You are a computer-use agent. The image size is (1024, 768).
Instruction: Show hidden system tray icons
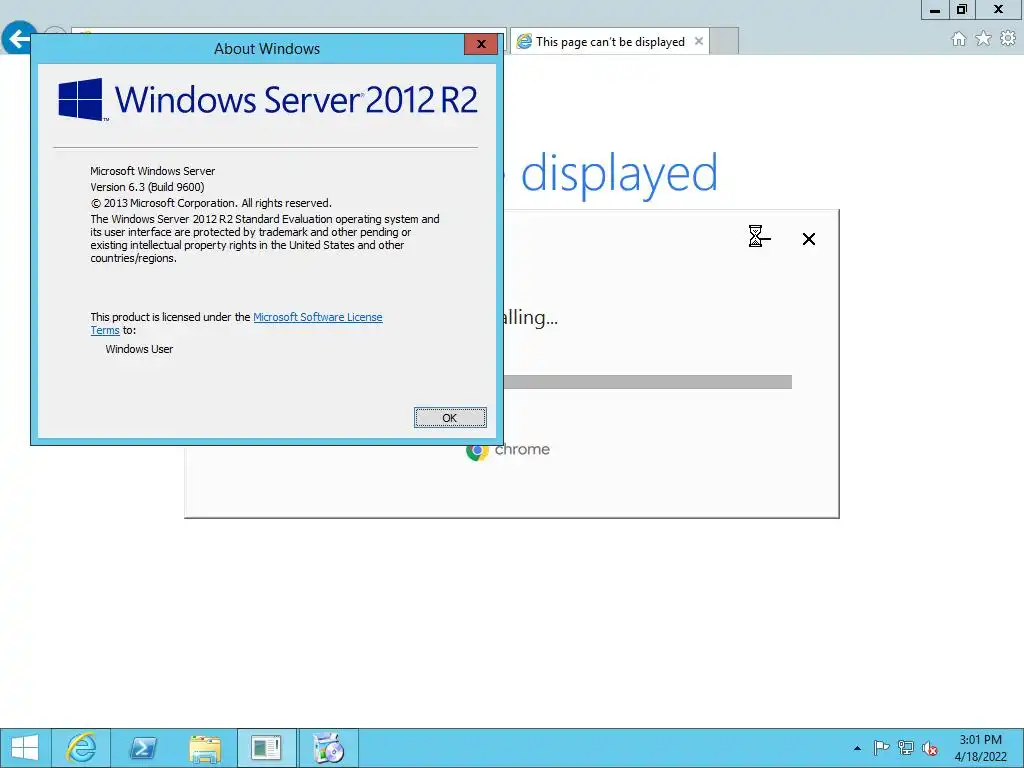pyautogui.click(x=857, y=748)
